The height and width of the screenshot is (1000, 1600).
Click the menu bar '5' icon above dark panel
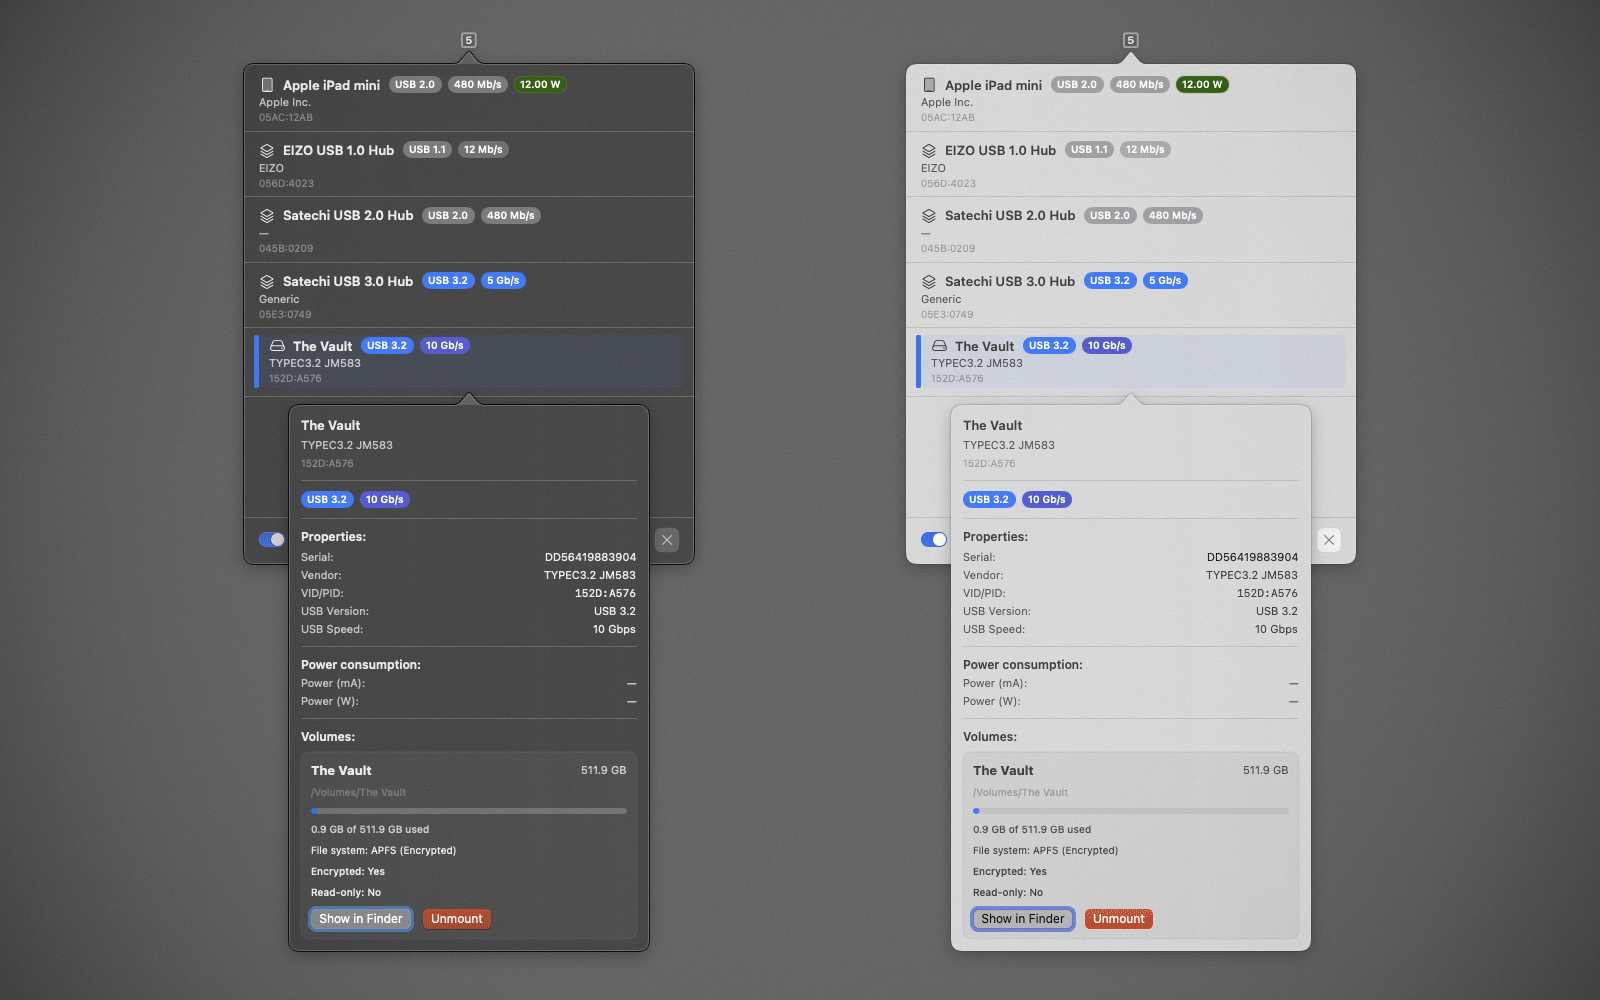tap(469, 40)
